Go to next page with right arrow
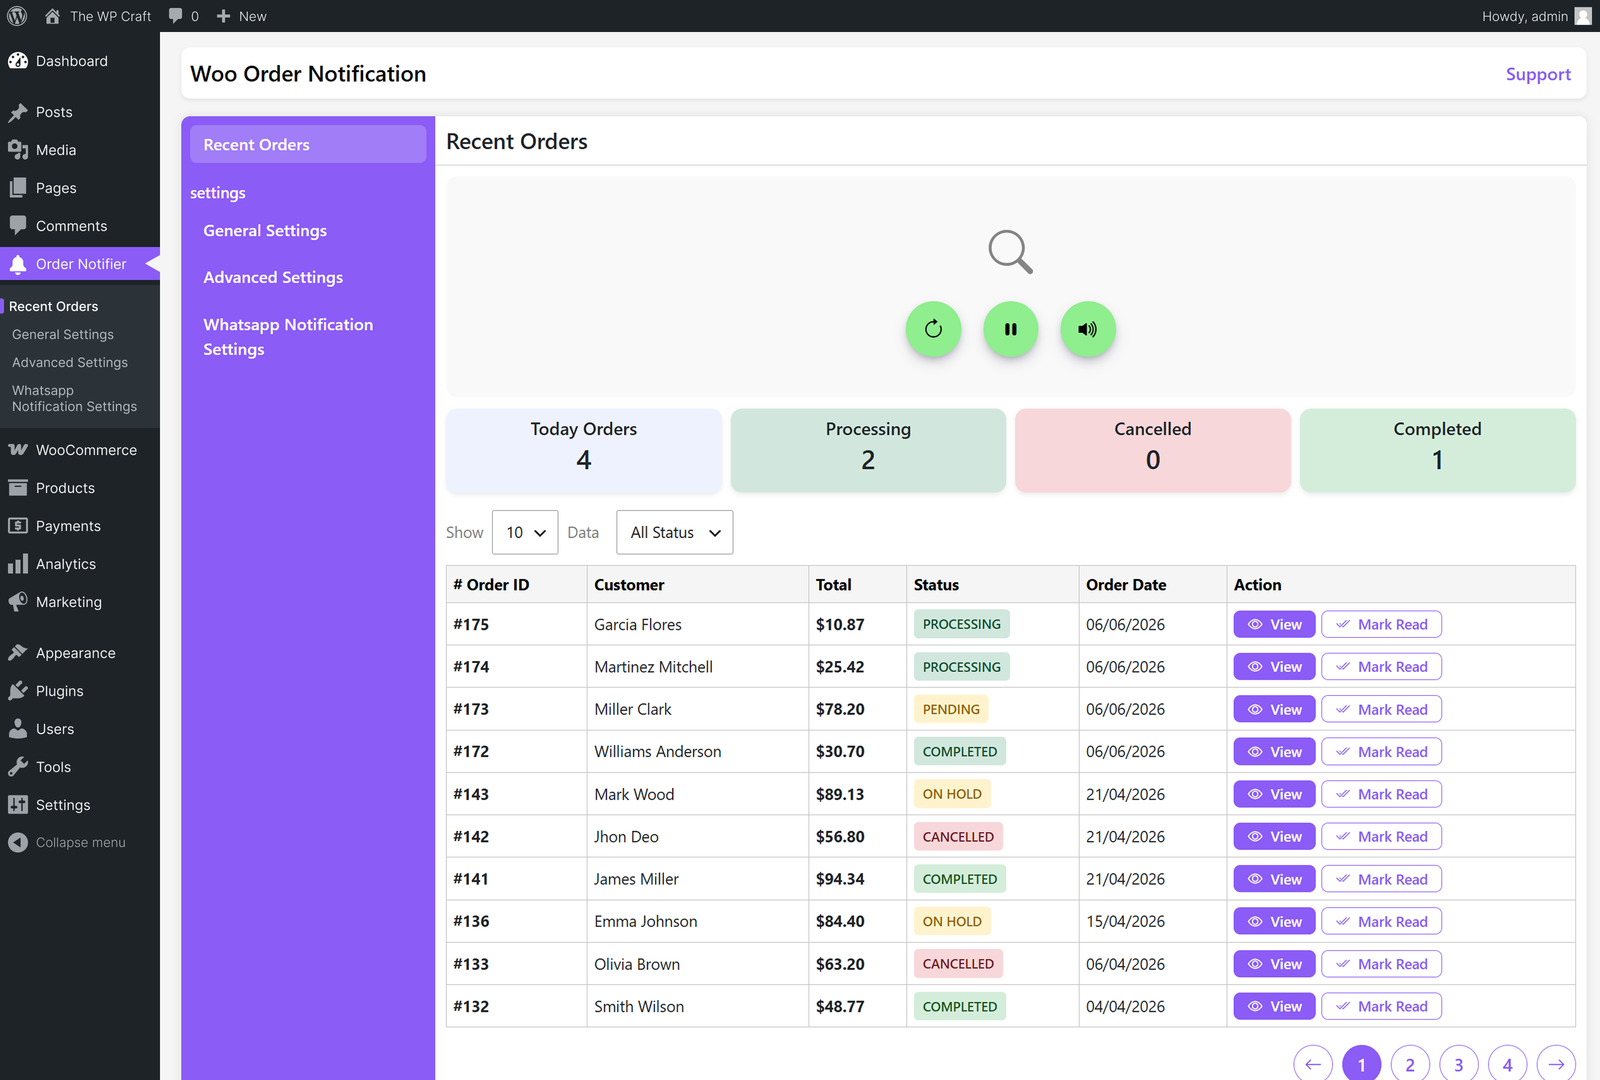The height and width of the screenshot is (1080, 1600). pos(1556,1064)
